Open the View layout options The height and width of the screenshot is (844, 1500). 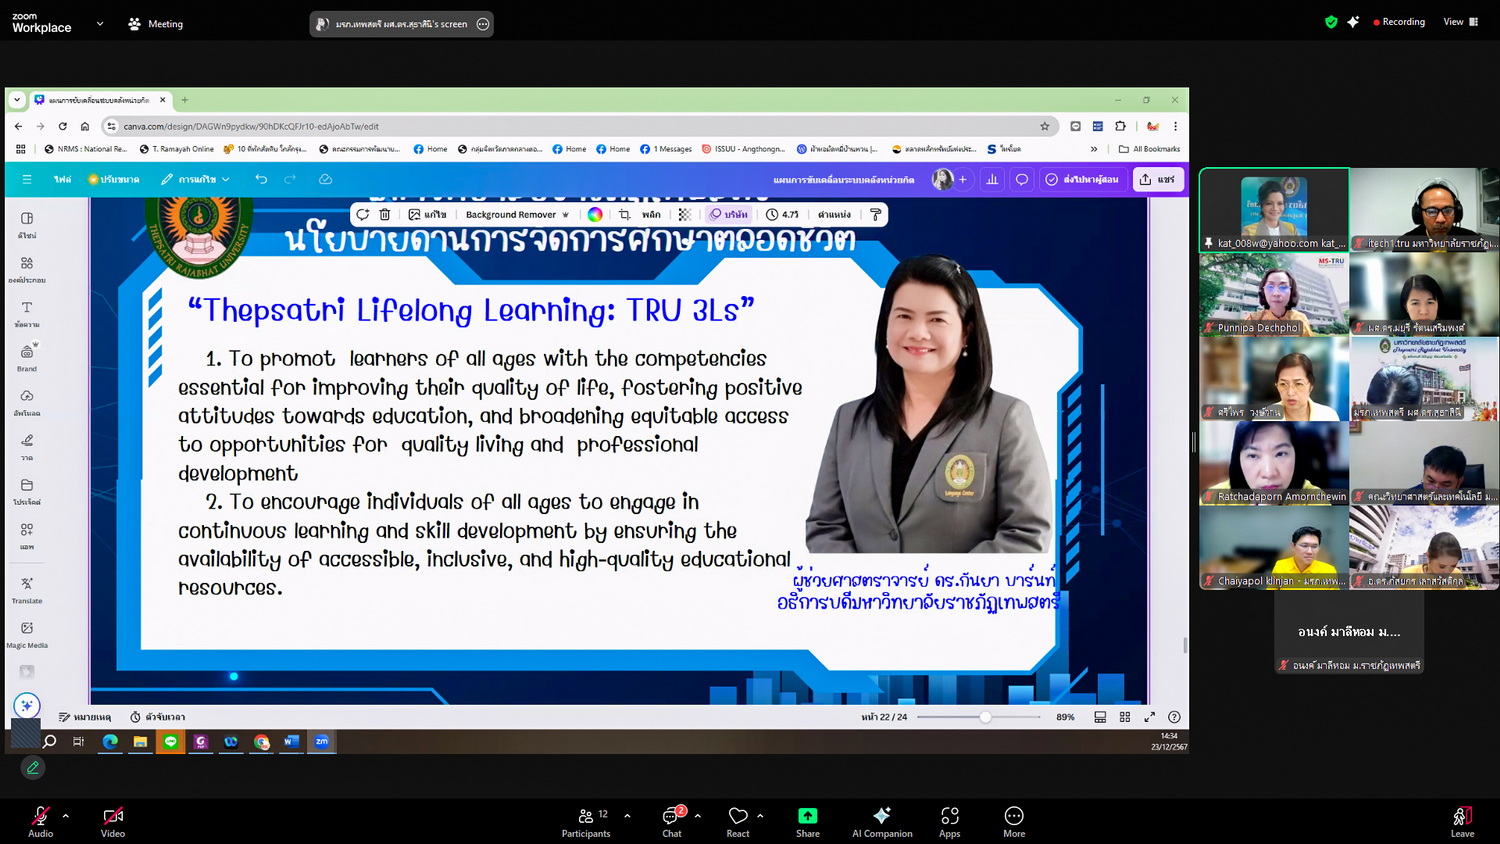pyautogui.click(x=1460, y=22)
